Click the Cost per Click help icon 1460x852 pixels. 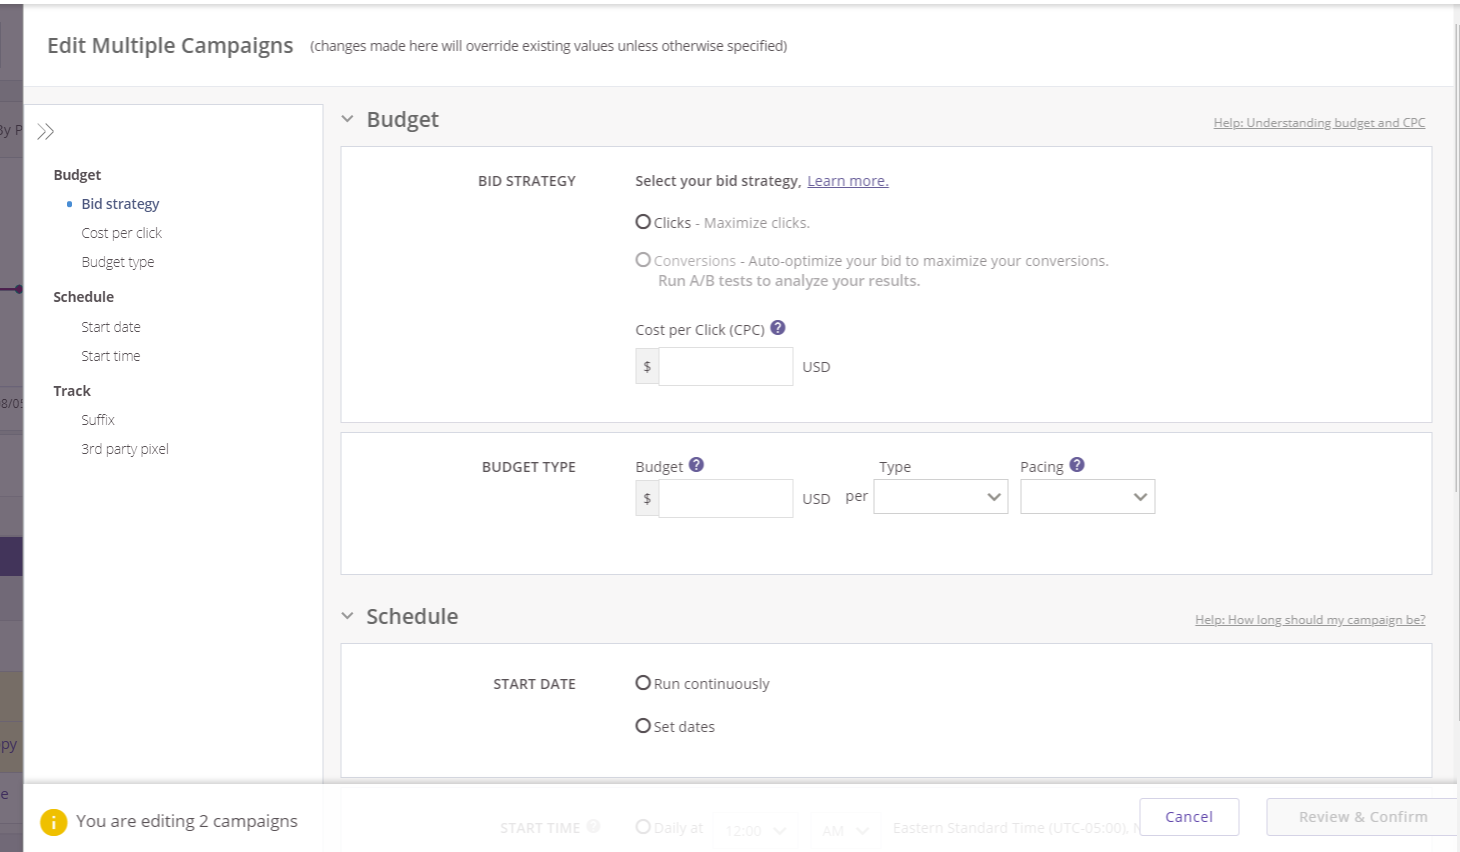[778, 328]
